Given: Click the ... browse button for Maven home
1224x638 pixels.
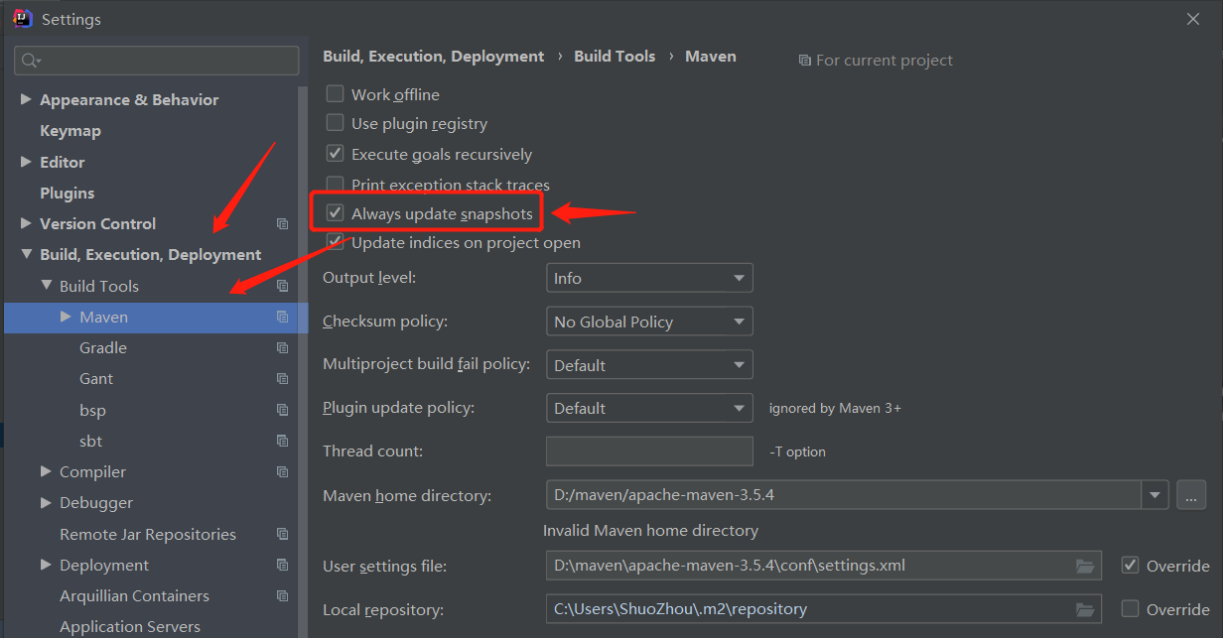Looking at the screenshot, I should click(1191, 495).
